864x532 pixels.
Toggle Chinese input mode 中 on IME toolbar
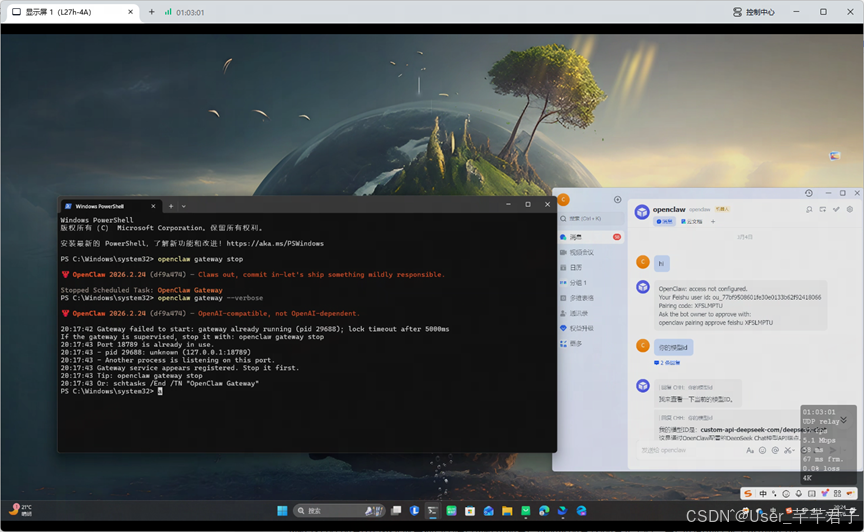(x=763, y=493)
